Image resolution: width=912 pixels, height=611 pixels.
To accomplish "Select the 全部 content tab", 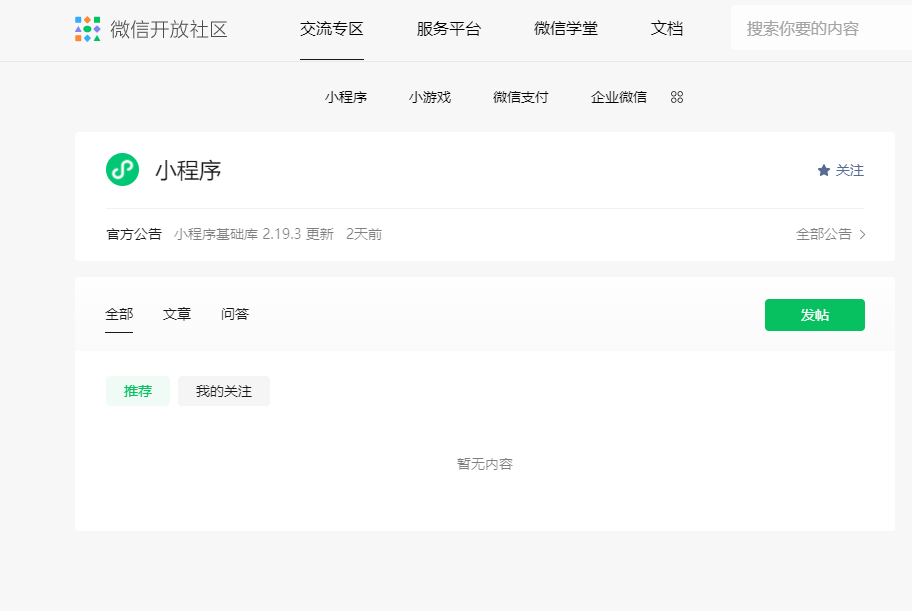I will [x=119, y=314].
